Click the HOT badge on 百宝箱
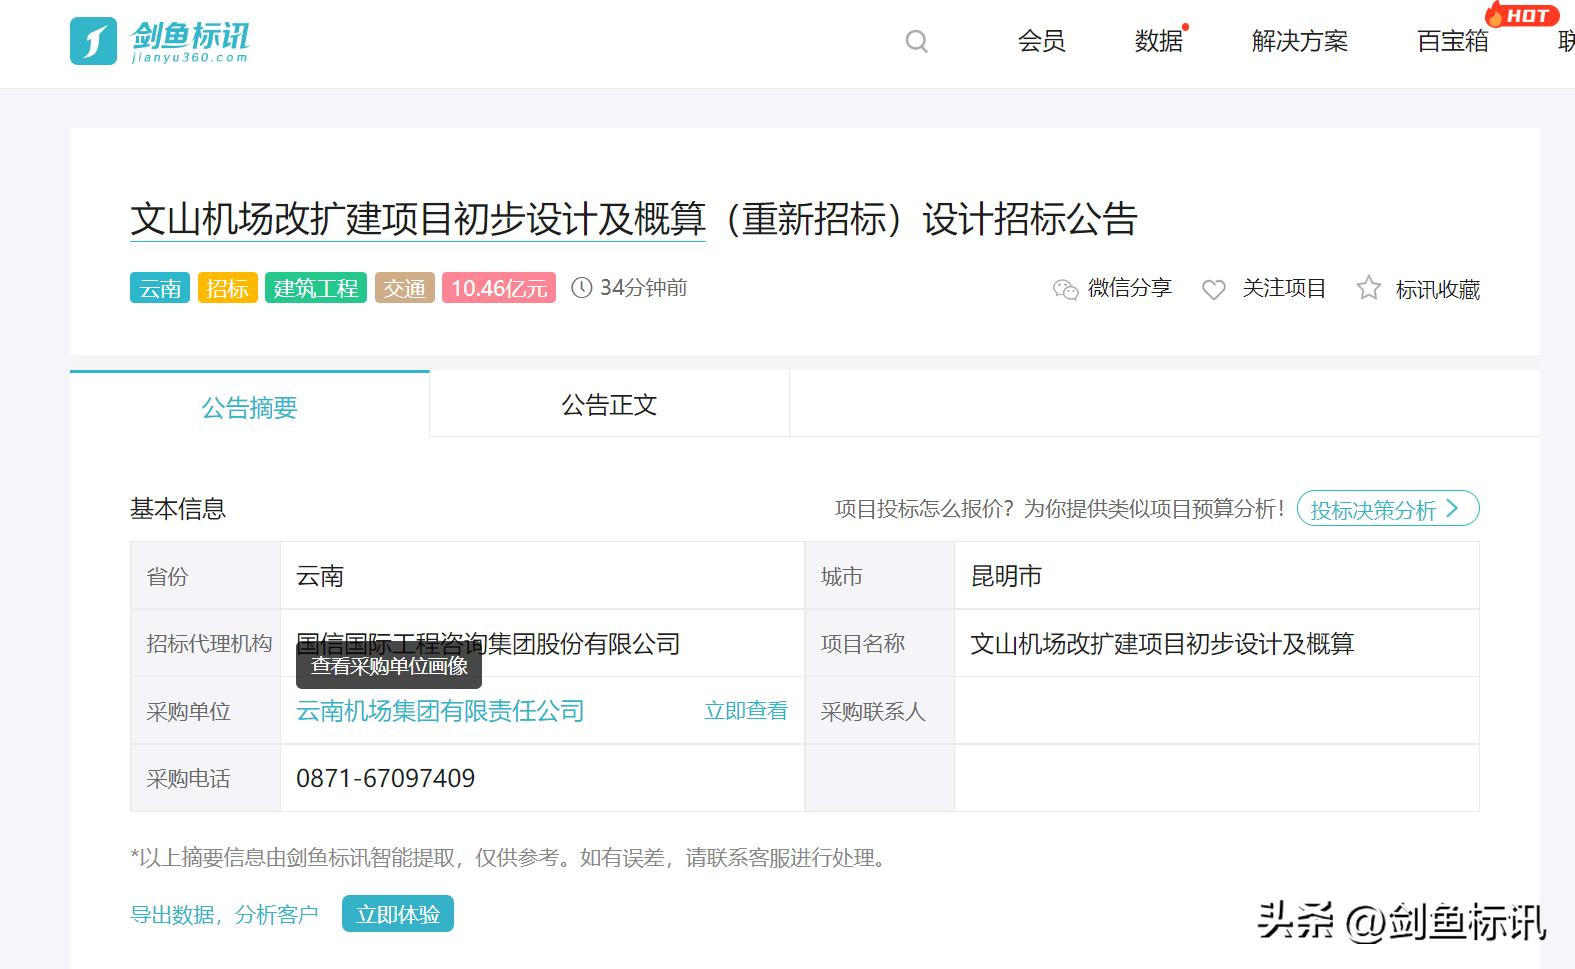The width and height of the screenshot is (1575, 969). point(1522,15)
